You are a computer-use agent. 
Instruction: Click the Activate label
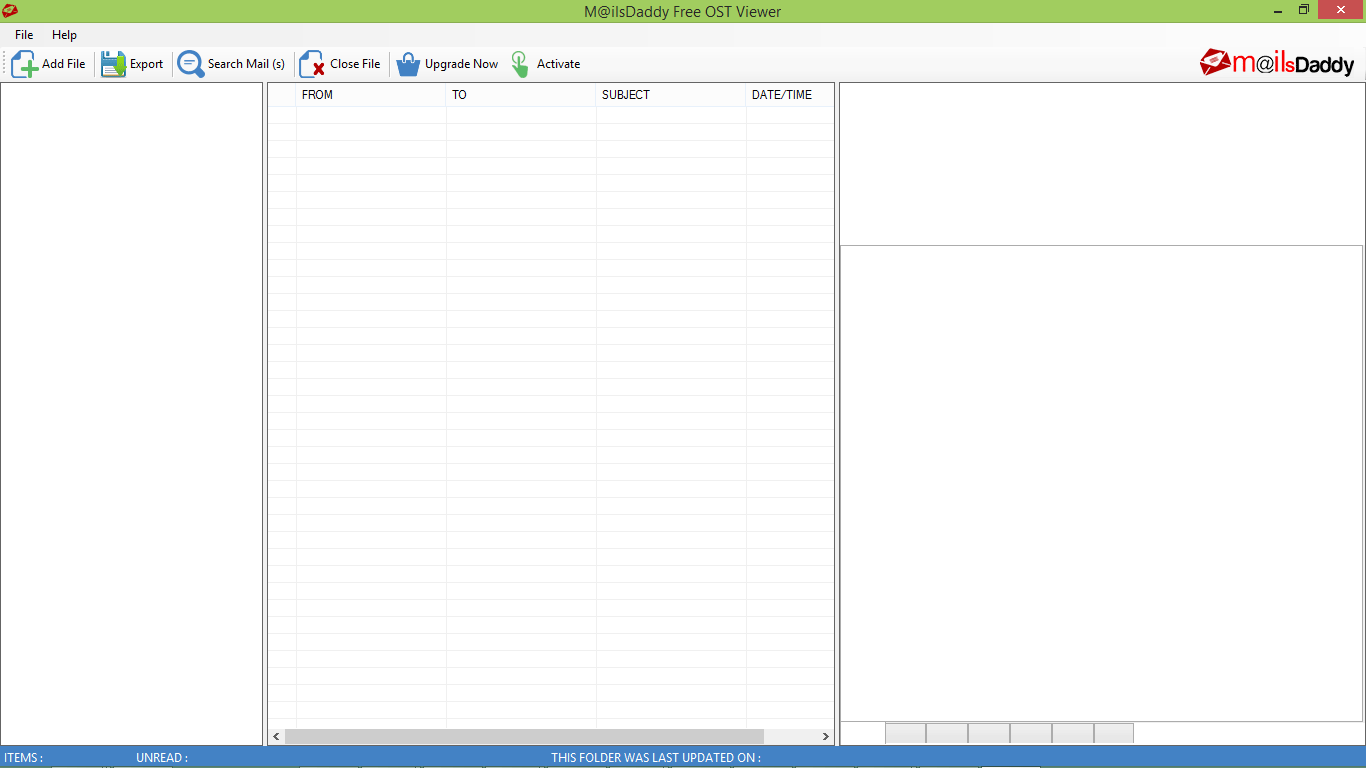click(558, 64)
